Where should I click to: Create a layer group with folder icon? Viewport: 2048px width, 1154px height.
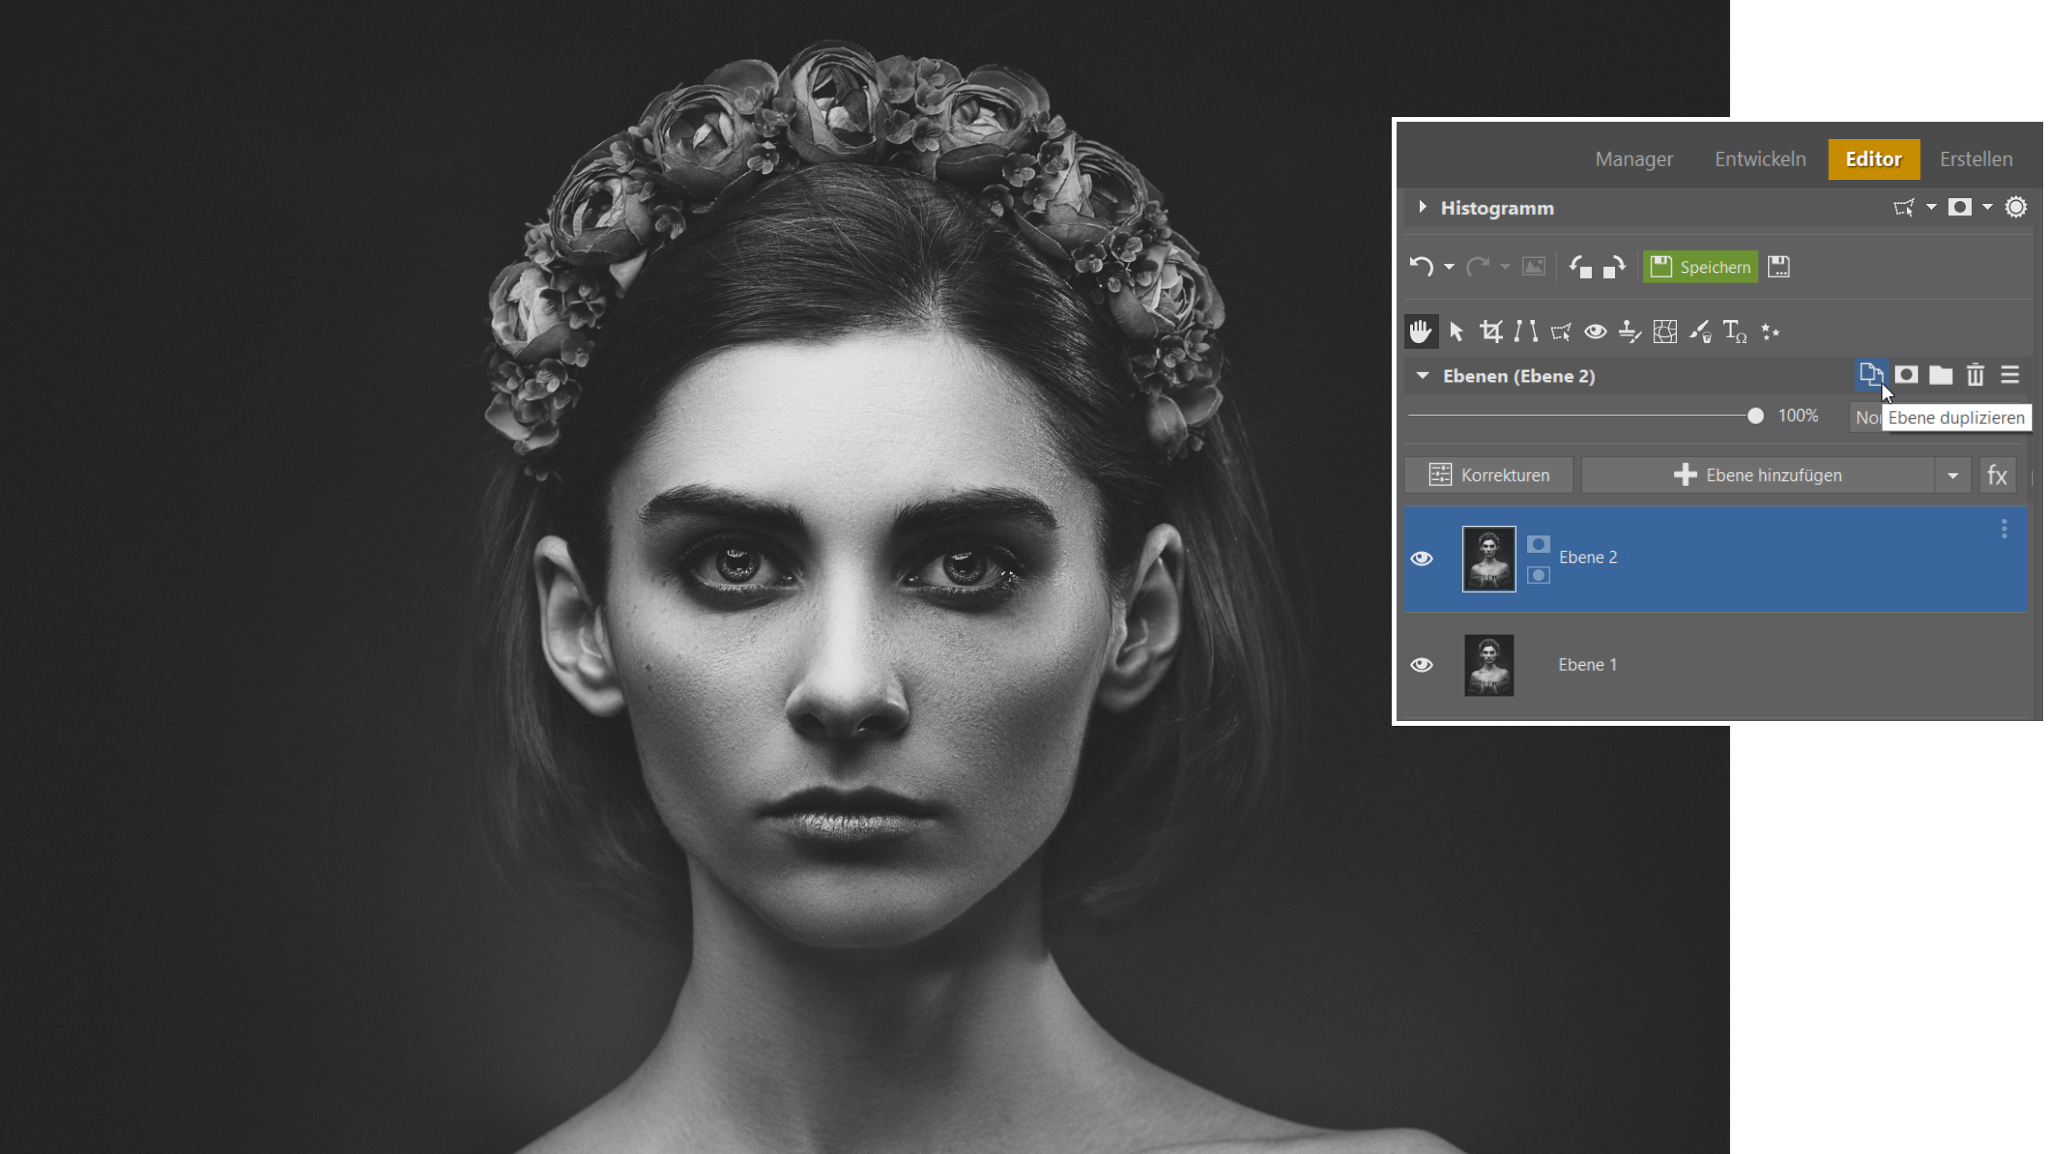(1941, 375)
